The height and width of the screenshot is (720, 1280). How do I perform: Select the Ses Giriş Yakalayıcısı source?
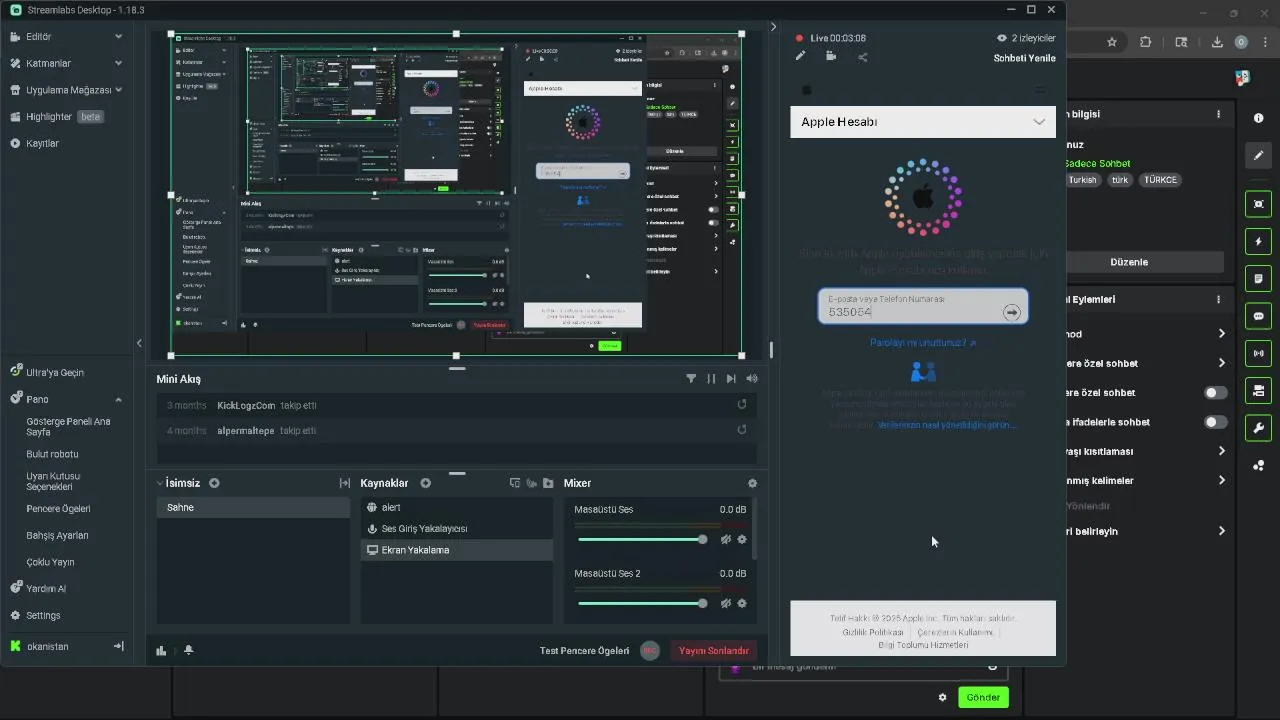(x=456, y=528)
